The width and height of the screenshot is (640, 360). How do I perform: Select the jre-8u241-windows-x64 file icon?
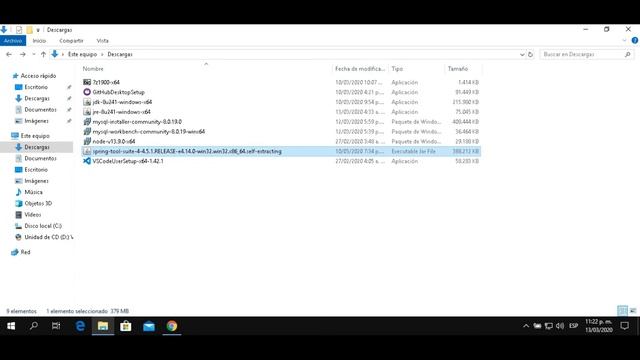(87, 112)
